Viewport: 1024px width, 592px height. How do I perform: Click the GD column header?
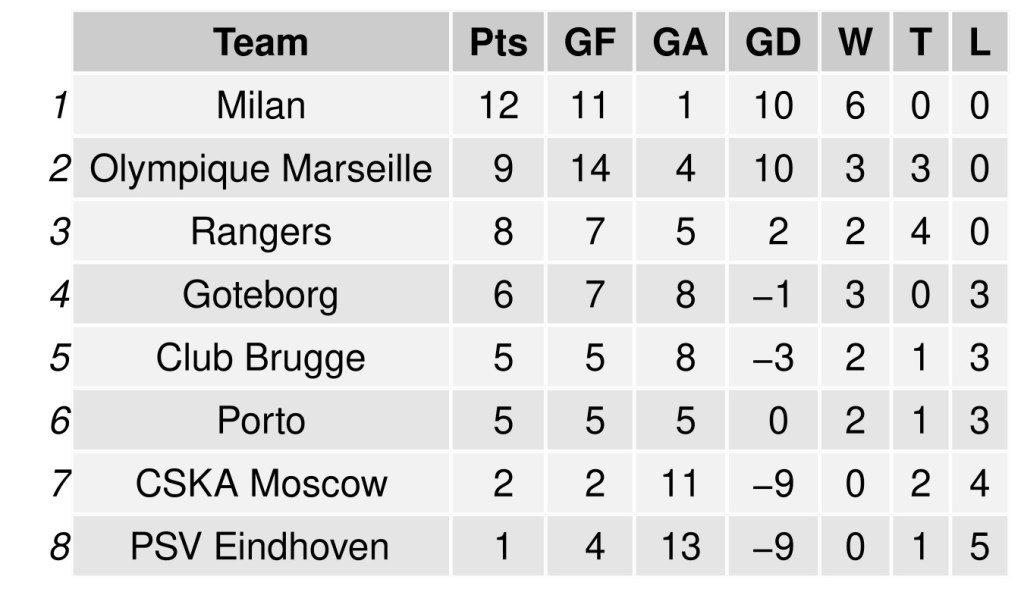pos(773,43)
